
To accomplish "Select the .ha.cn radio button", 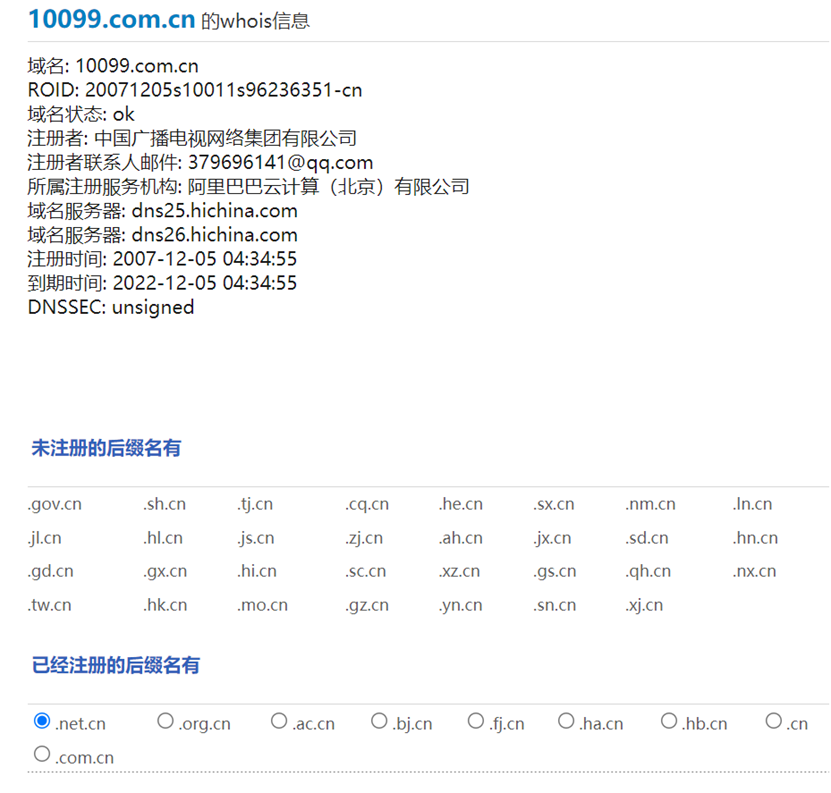I will pos(566,721).
